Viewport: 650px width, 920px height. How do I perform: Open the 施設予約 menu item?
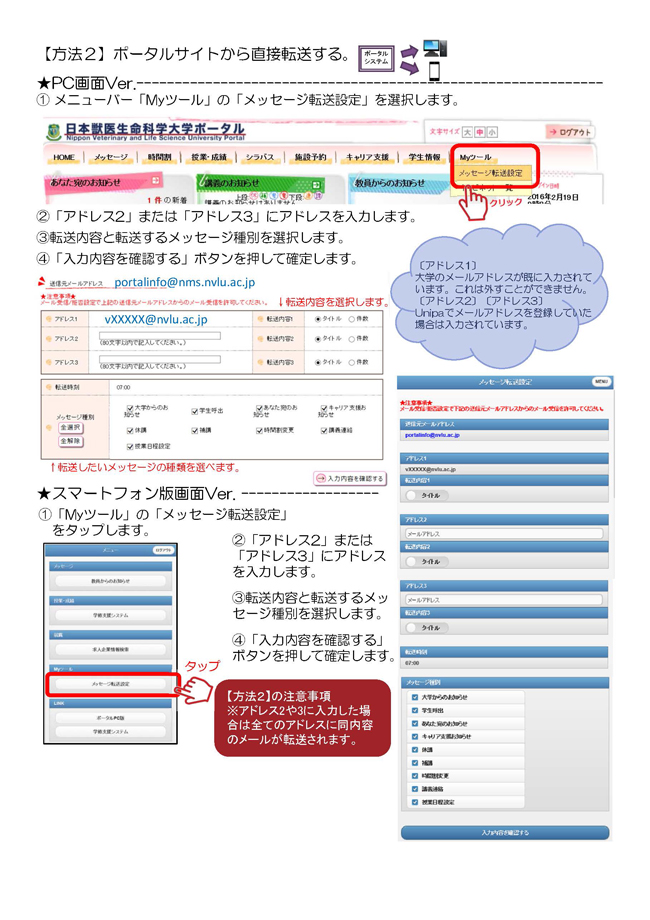[310, 157]
